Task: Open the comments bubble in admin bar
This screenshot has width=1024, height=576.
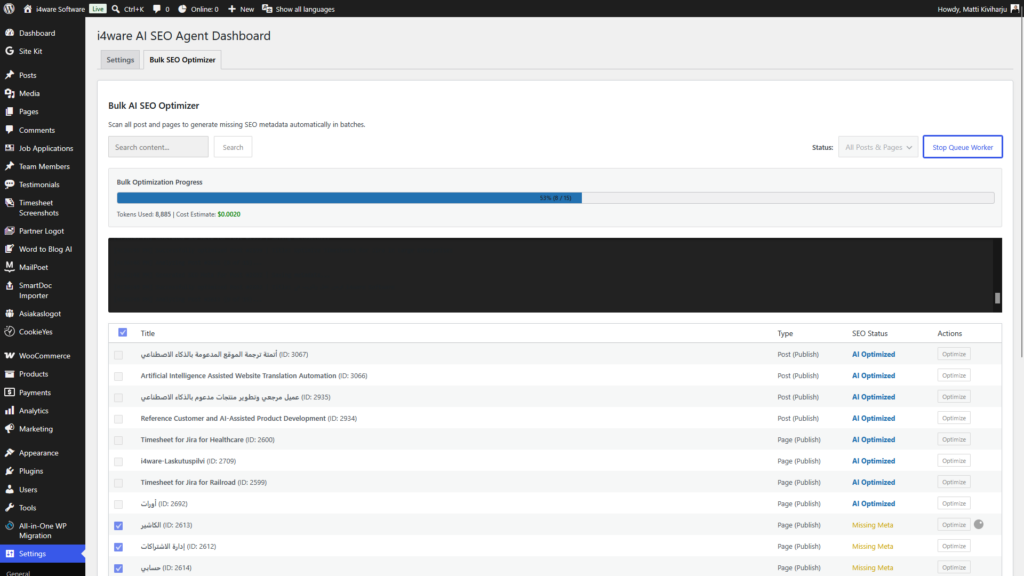Action: (161, 9)
